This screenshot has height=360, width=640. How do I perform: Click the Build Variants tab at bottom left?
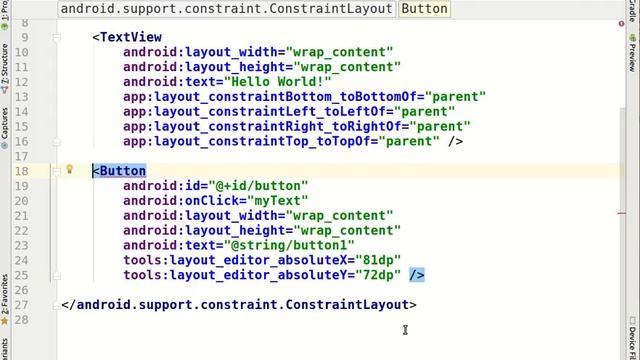[x=4, y=349]
